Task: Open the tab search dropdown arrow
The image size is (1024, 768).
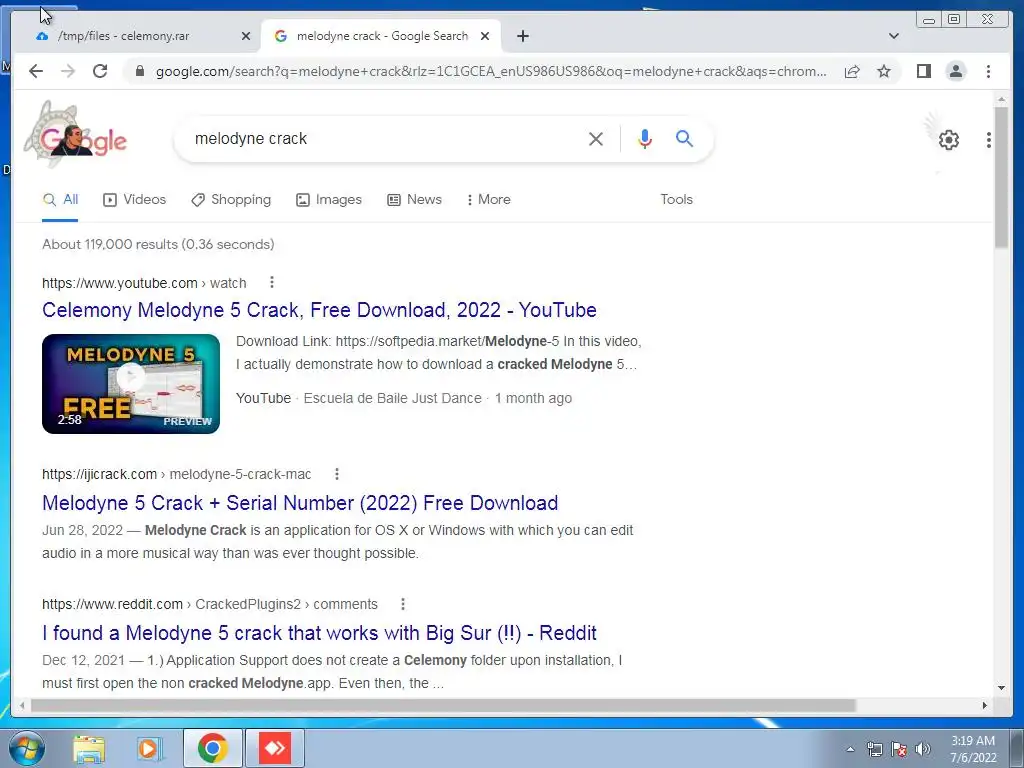Action: pos(894,36)
